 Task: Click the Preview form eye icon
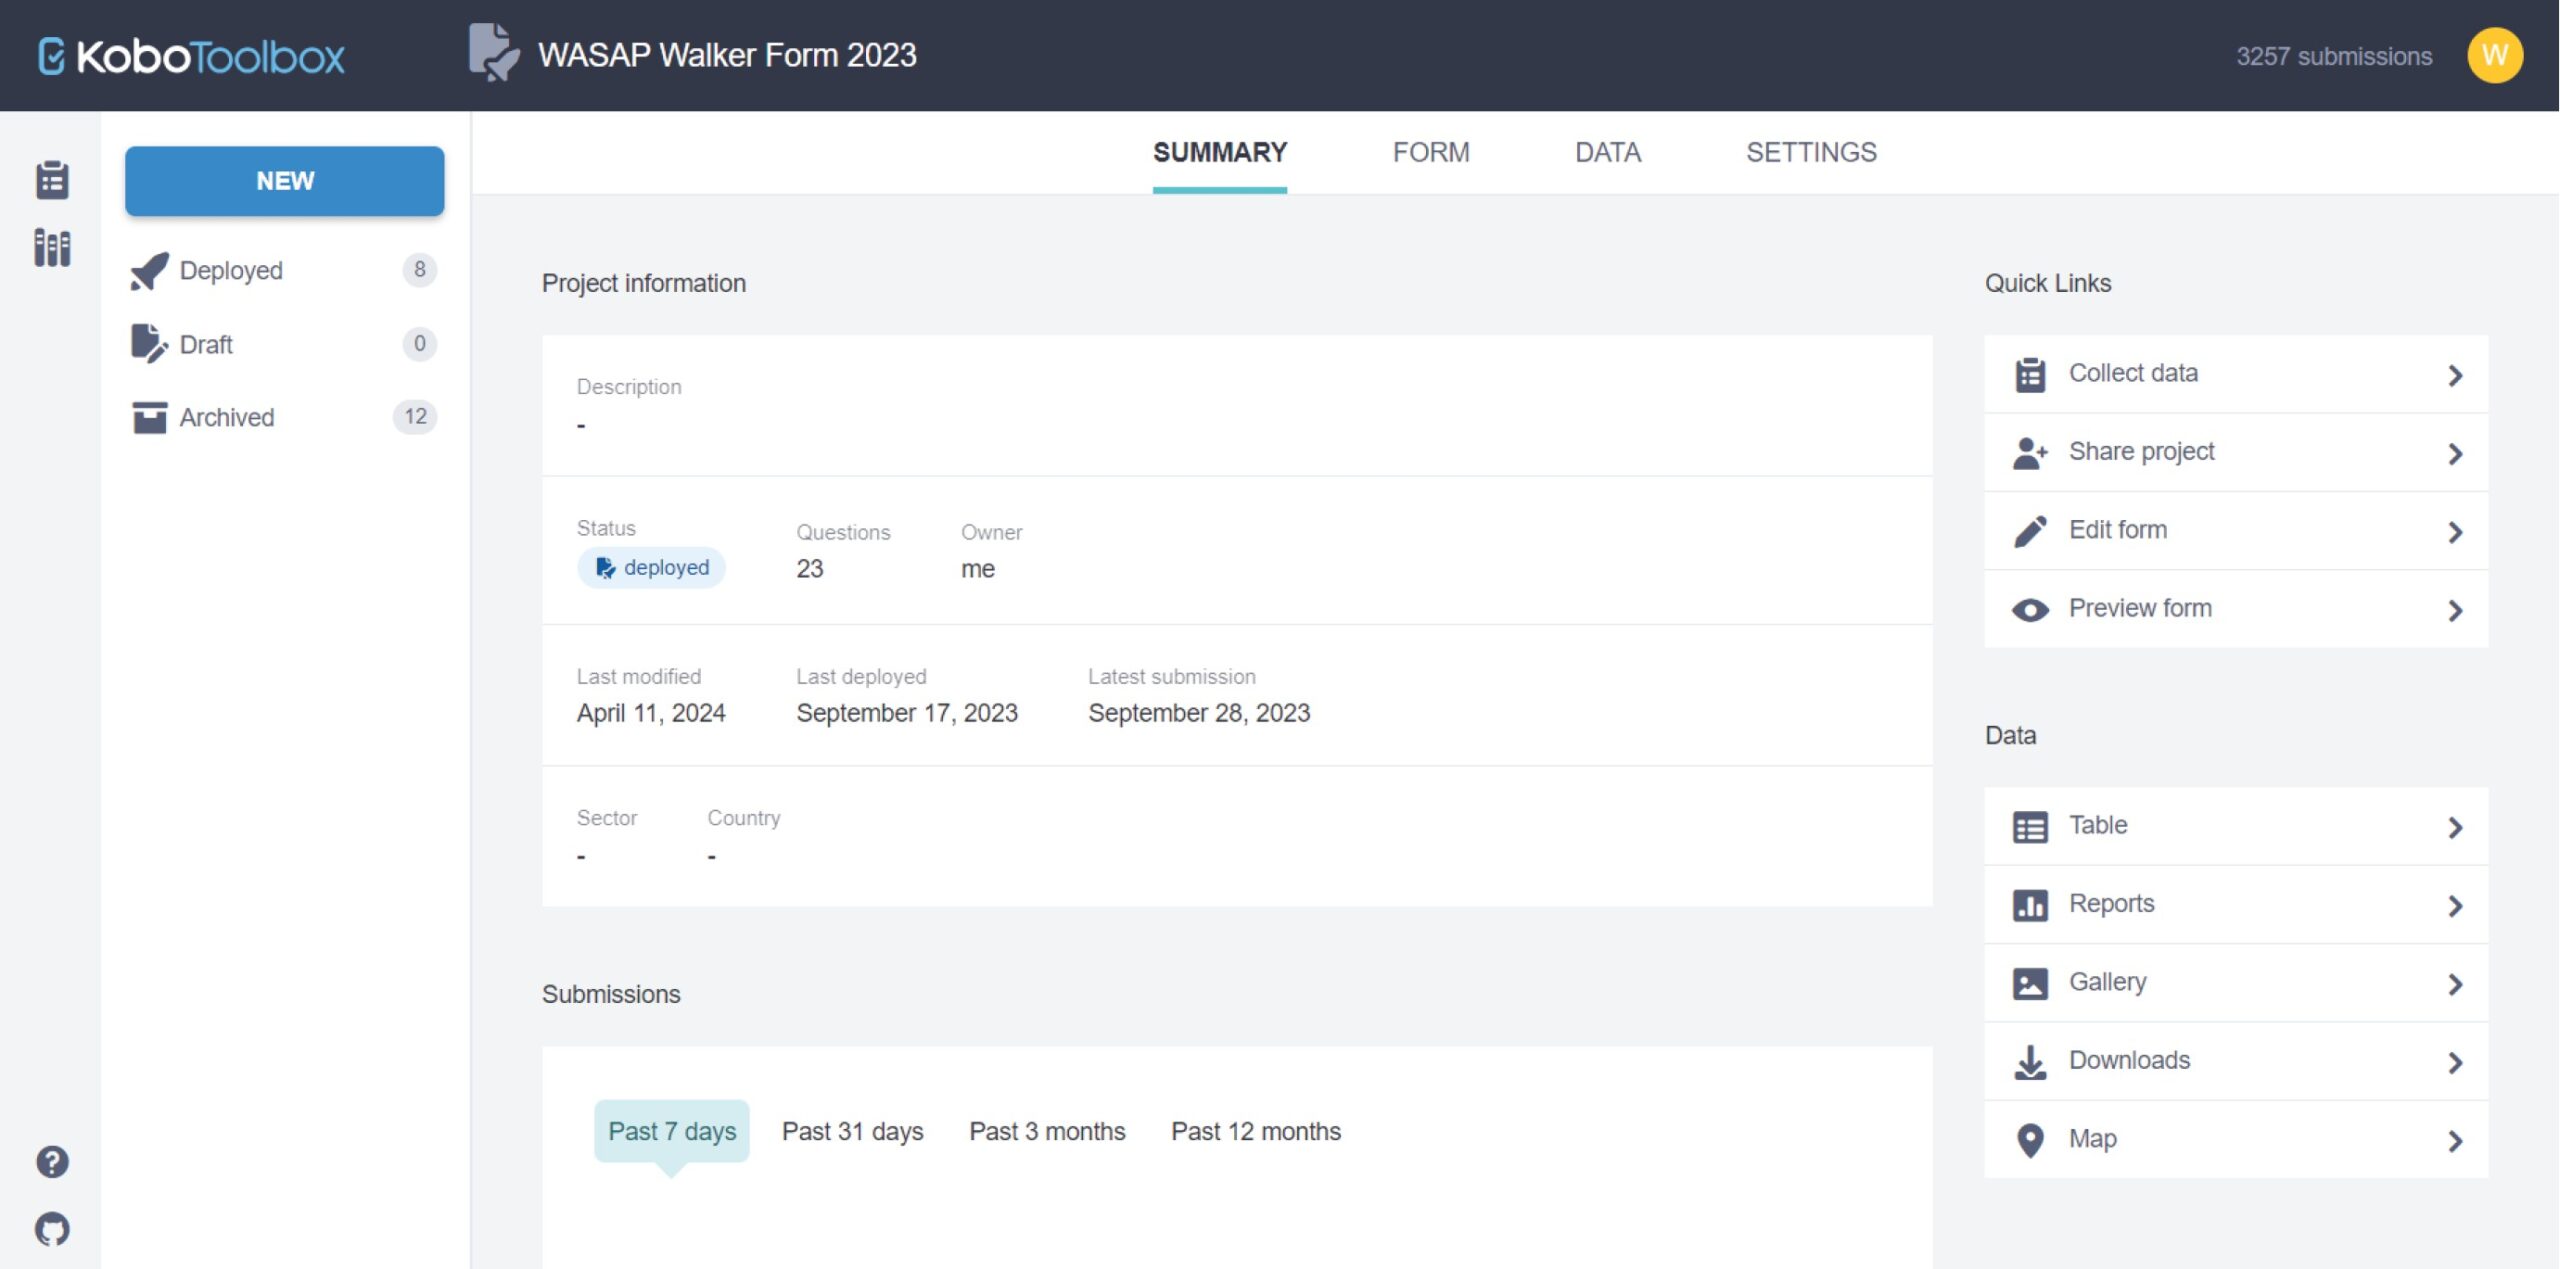point(2030,610)
